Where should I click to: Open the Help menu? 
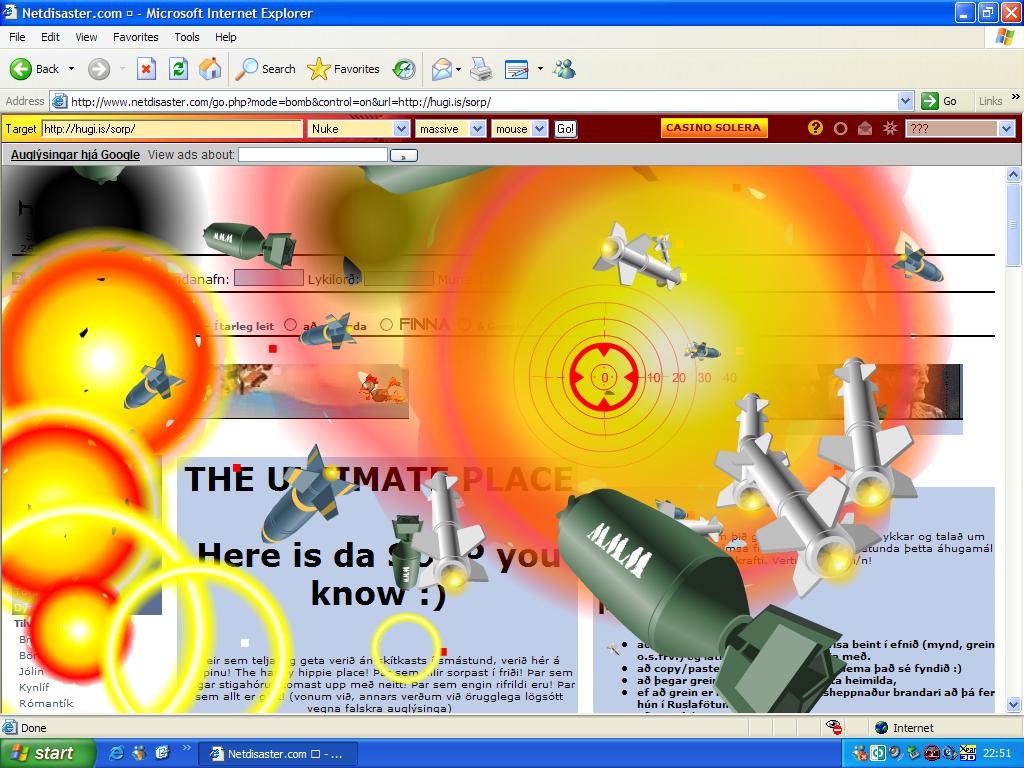click(226, 37)
